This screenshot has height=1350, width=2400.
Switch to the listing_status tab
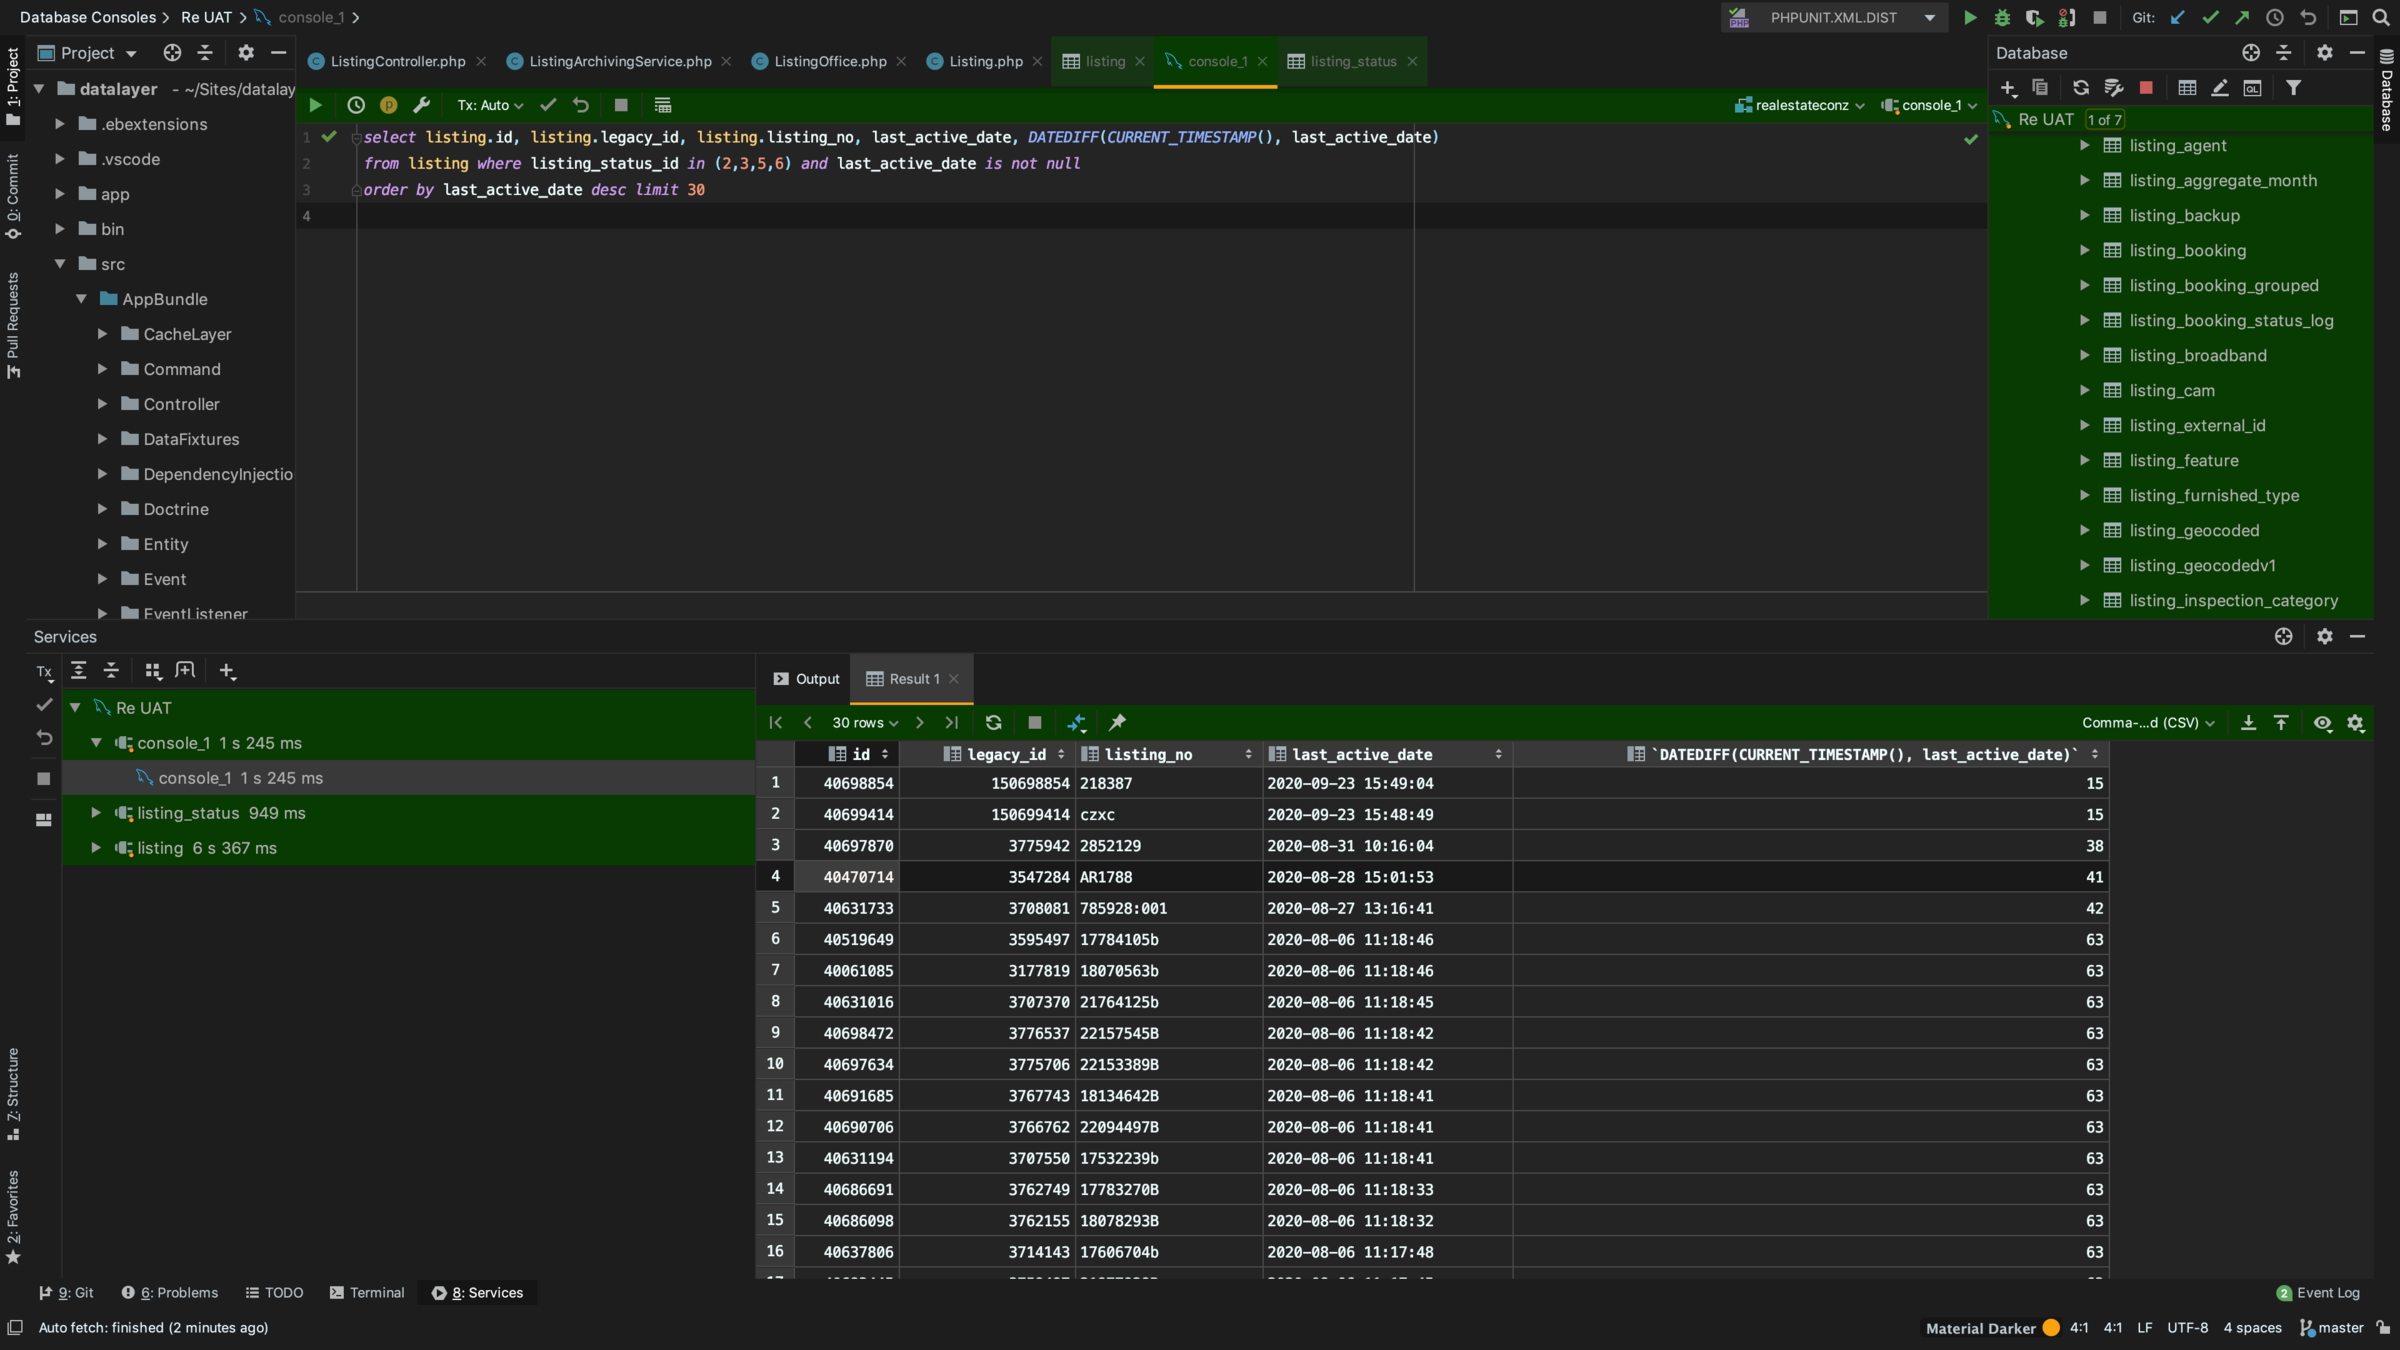click(x=1352, y=61)
